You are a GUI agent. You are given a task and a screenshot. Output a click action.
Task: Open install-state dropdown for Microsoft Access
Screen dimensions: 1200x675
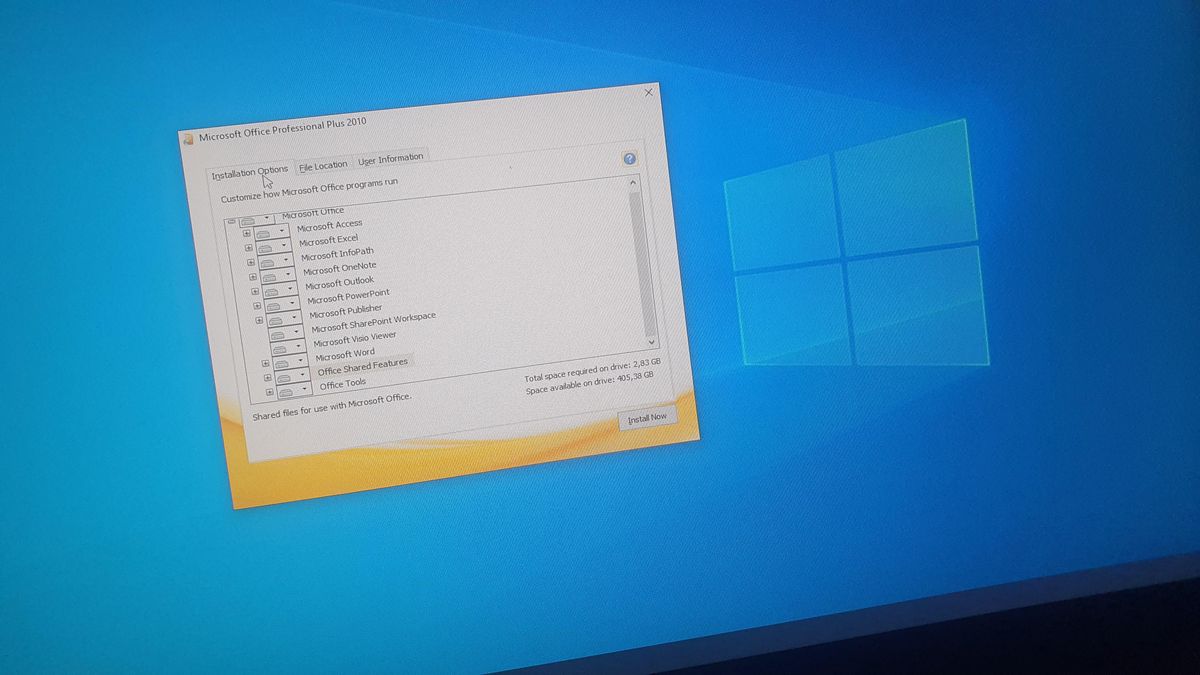coord(272,233)
